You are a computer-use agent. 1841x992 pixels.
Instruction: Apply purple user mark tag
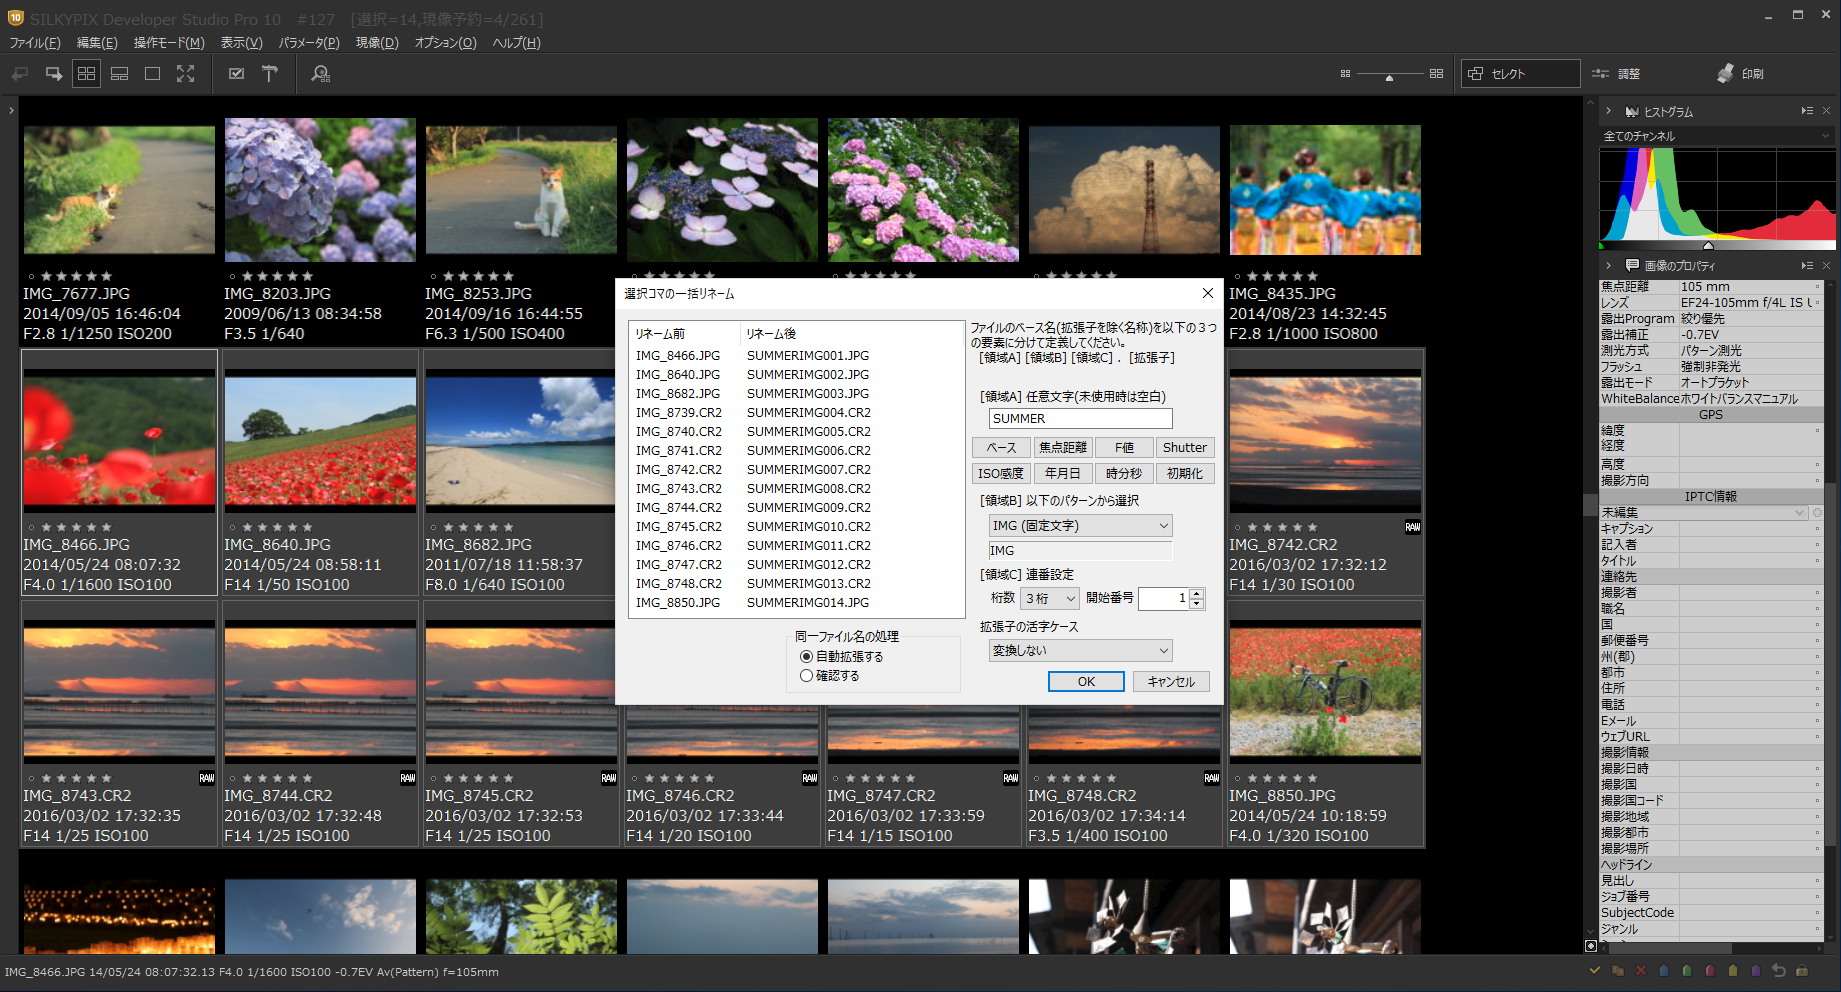(1756, 971)
